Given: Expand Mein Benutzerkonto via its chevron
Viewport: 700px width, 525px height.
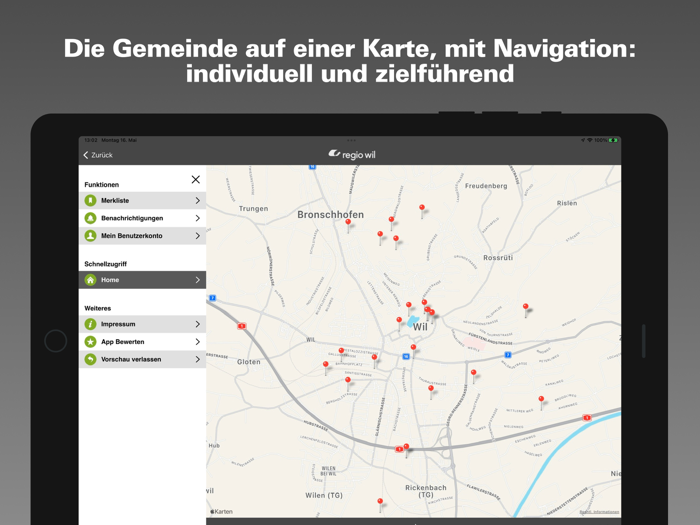Looking at the screenshot, I should 197,235.
